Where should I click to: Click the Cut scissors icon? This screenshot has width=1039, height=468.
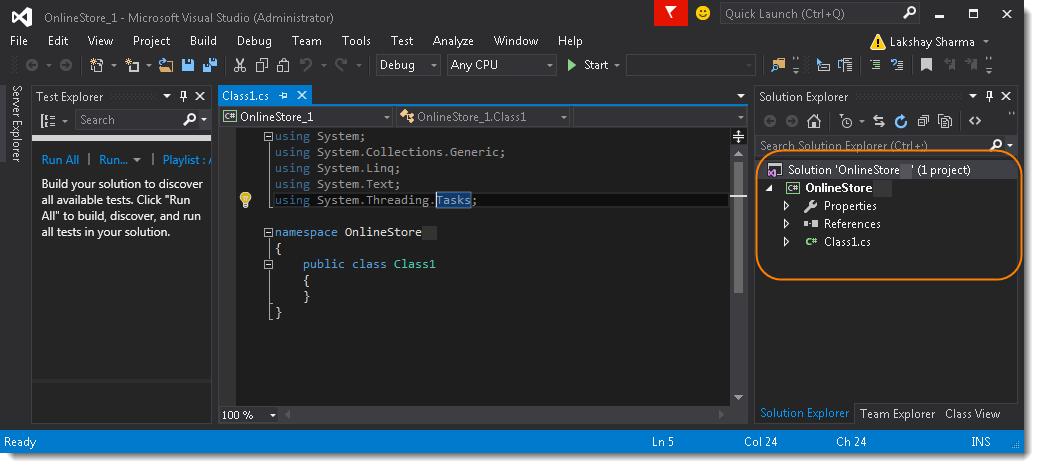coord(240,65)
